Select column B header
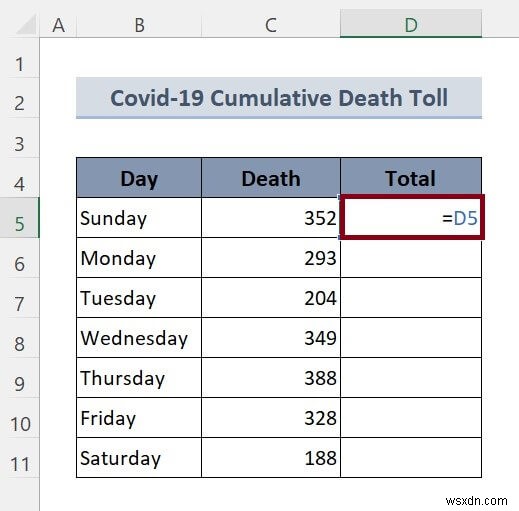519x511 pixels. pyautogui.click(x=139, y=25)
